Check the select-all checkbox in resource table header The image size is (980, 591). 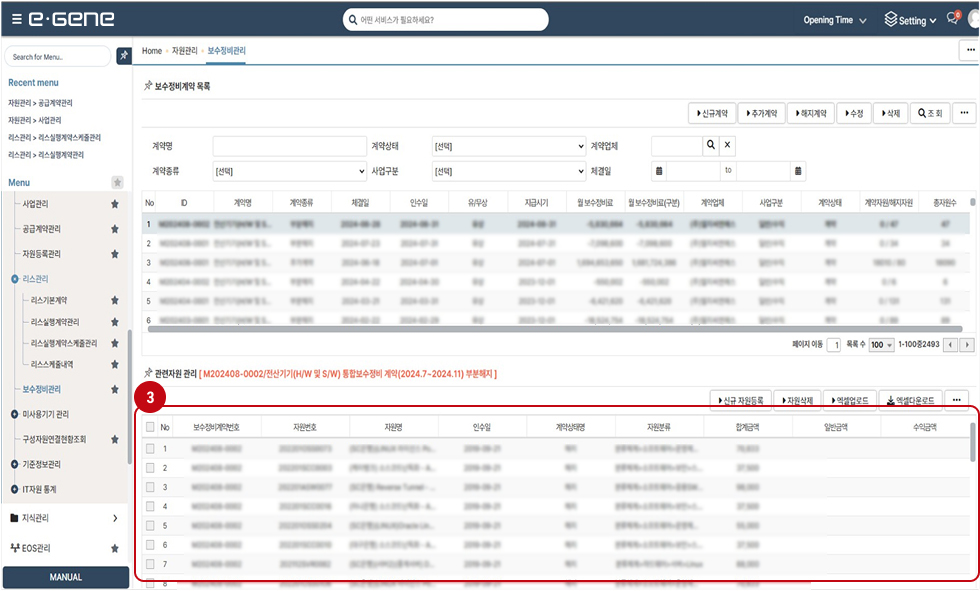tap(150, 427)
